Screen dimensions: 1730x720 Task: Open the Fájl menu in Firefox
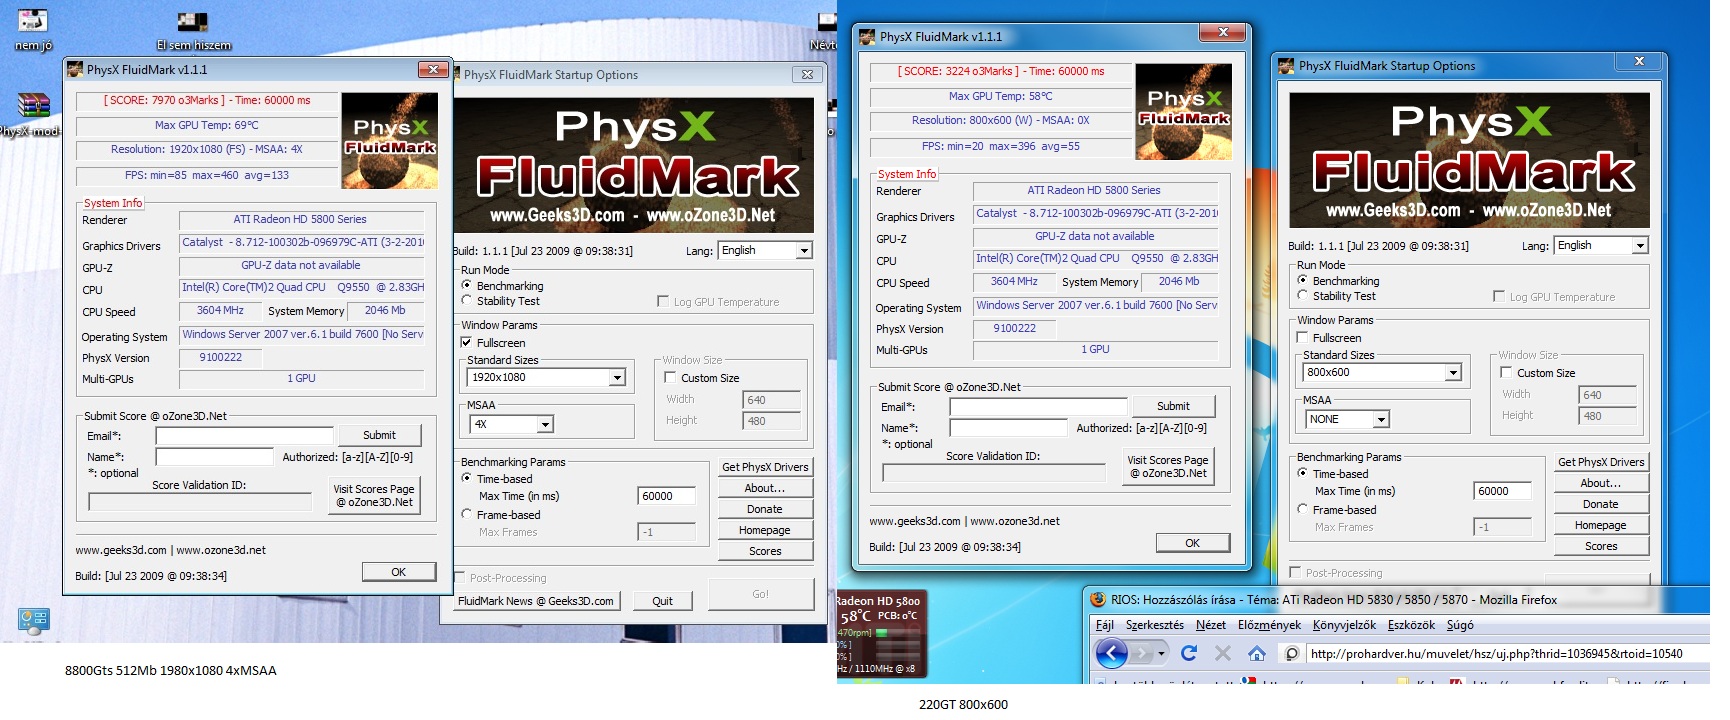[x=1105, y=625]
